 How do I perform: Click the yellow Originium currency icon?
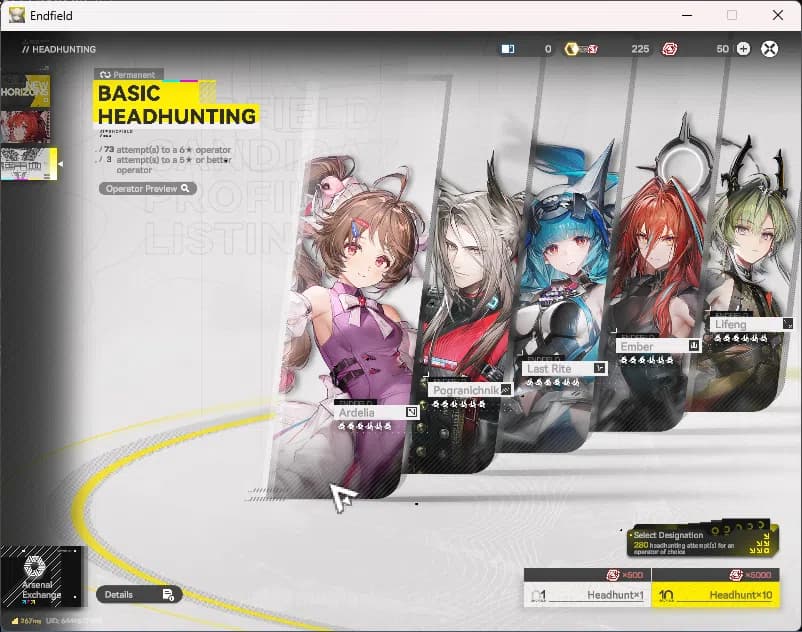[574, 48]
